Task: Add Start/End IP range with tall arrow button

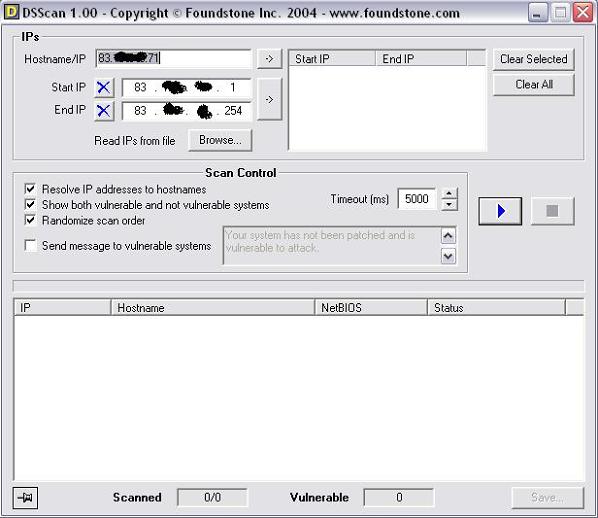Action: click(x=269, y=99)
